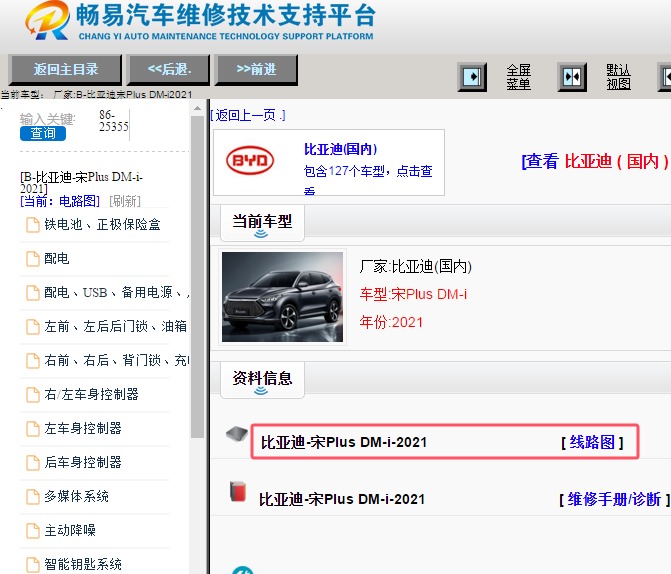Image resolution: width=671 pixels, height=574 pixels.
Task: Open 主动降噪 tree item
Action: point(70,530)
